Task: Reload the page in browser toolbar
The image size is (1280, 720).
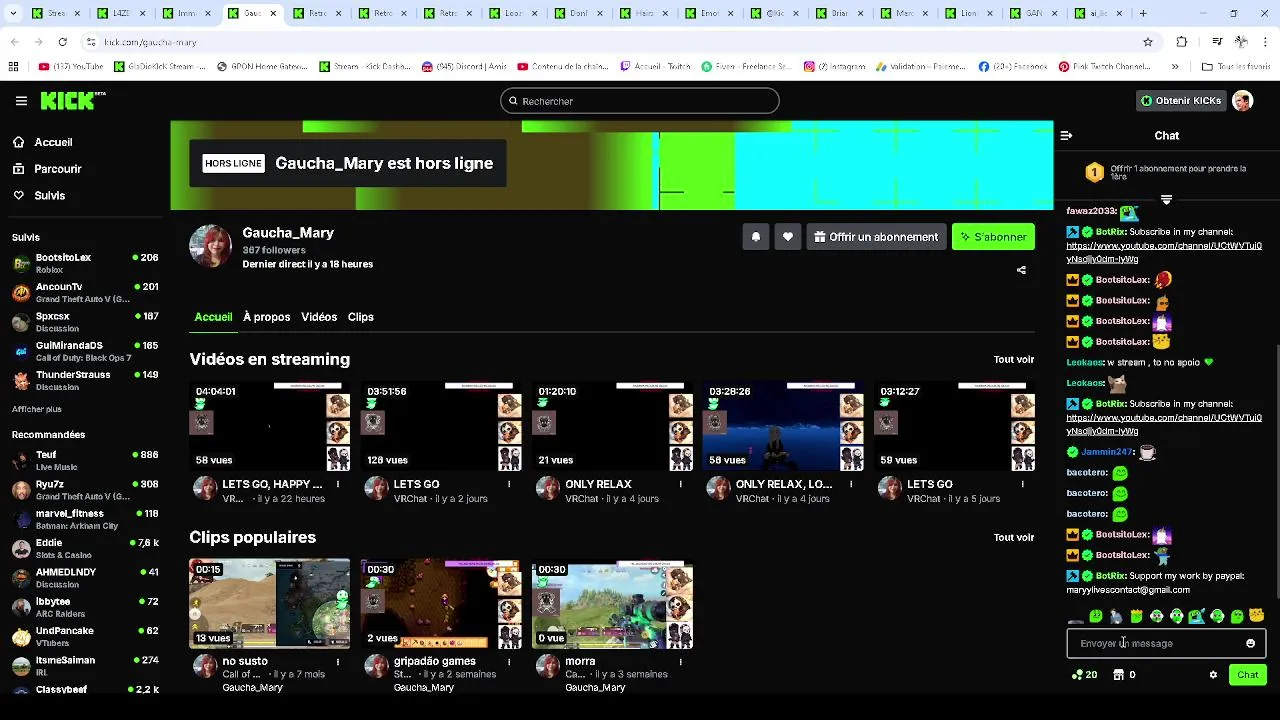Action: tap(62, 42)
